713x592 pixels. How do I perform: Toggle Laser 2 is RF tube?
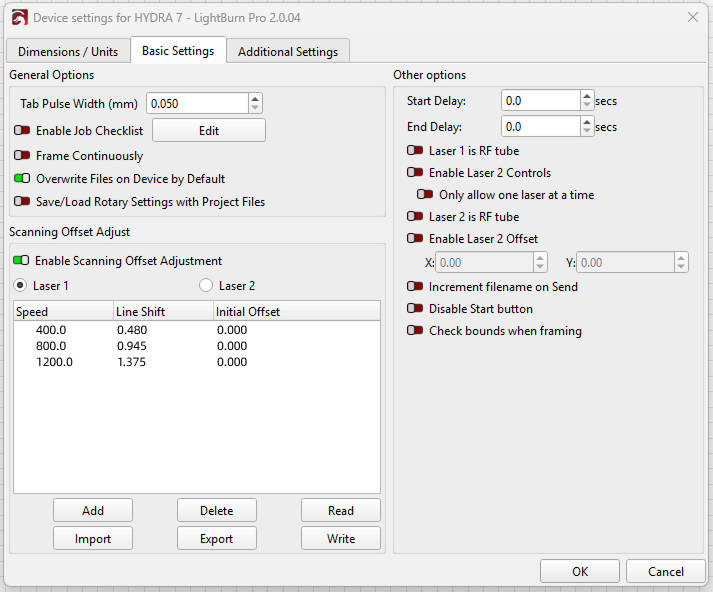click(x=415, y=216)
